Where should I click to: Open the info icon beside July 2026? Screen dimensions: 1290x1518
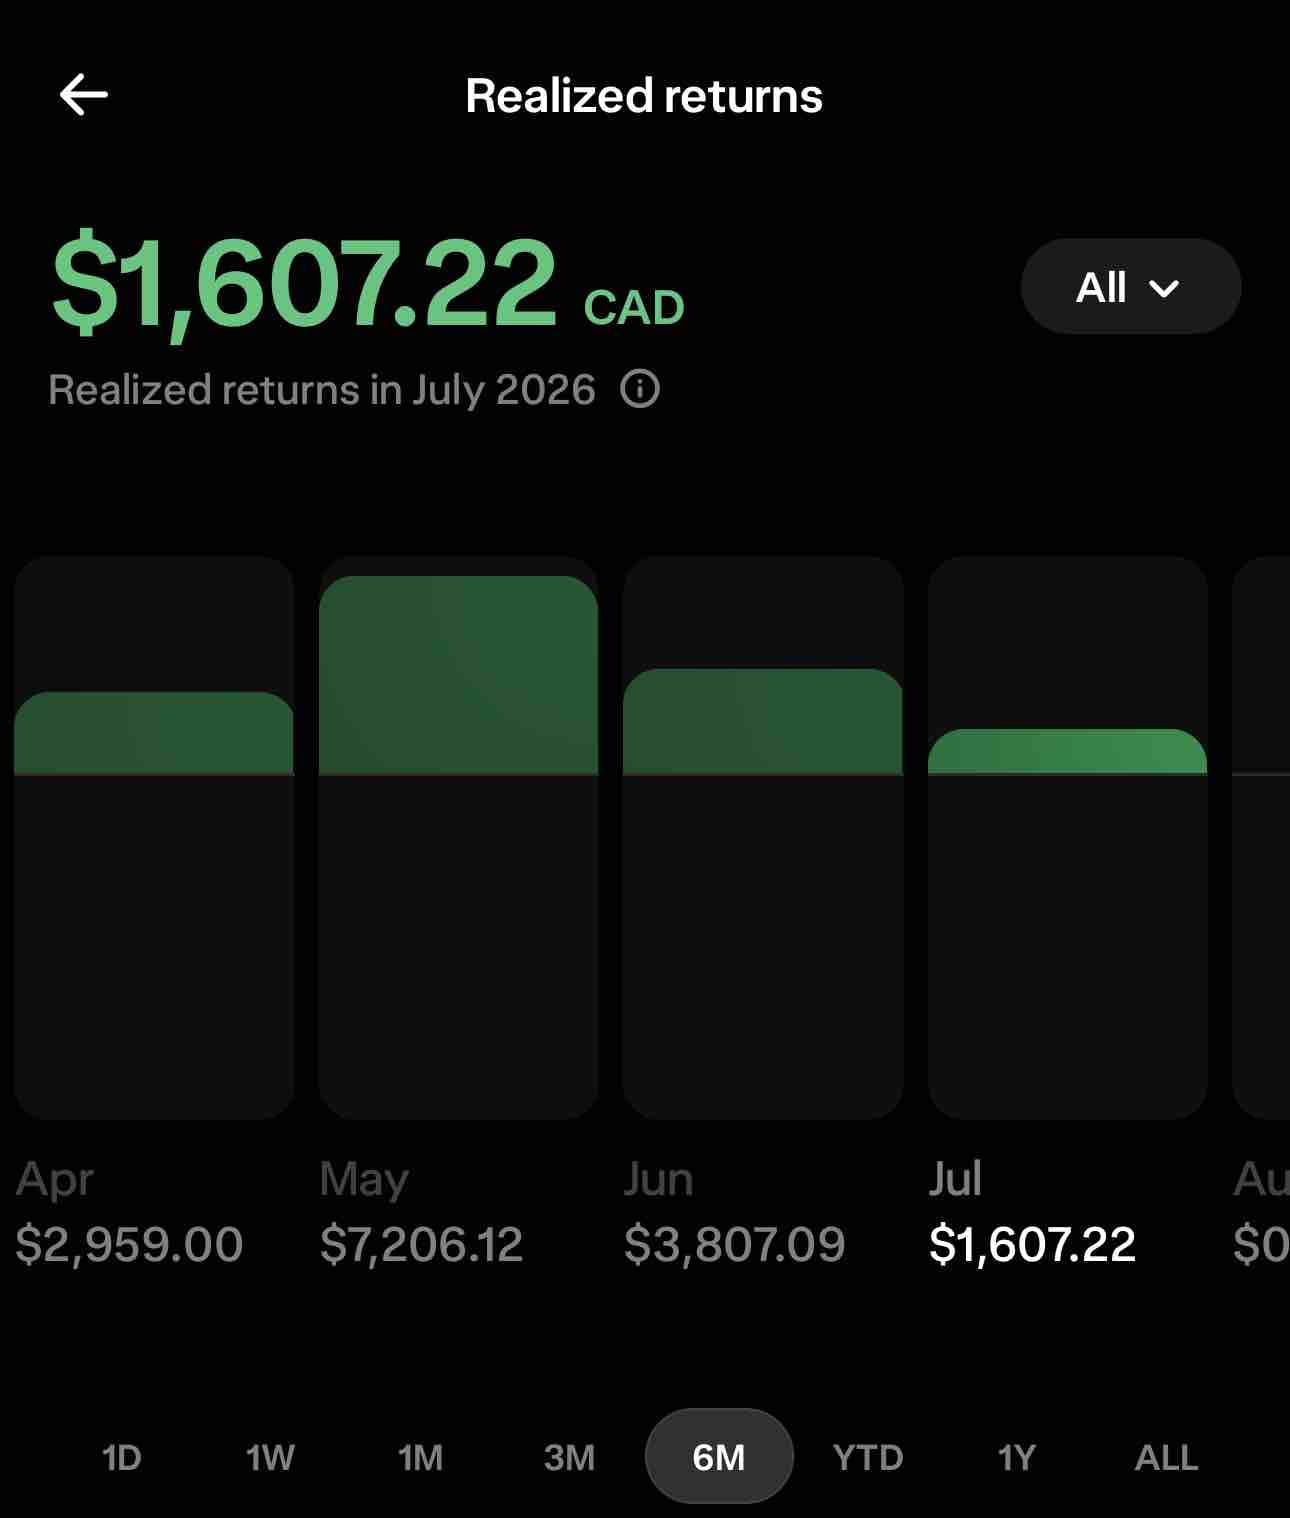click(x=640, y=388)
